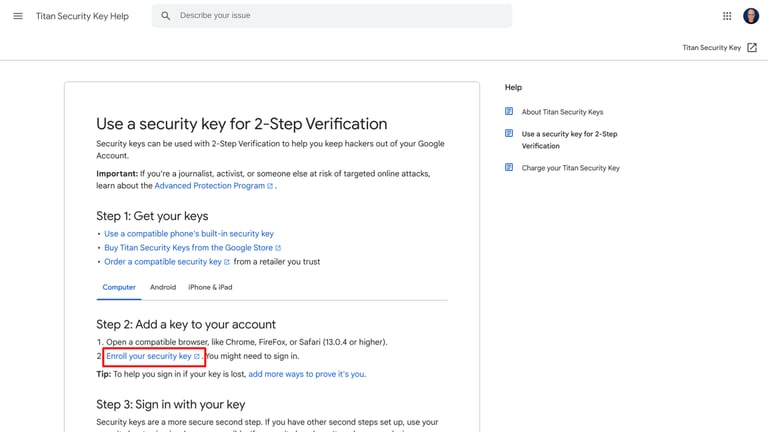Select the Computer tab
The width and height of the screenshot is (768, 432).
tap(119, 287)
